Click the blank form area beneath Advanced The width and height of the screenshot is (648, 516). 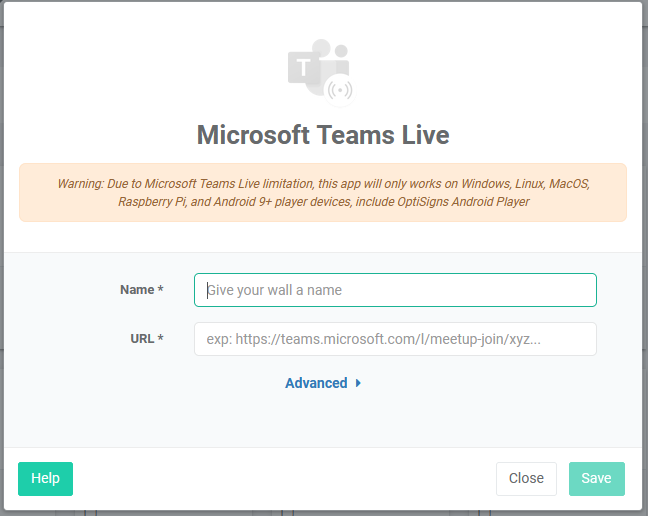[x=323, y=420]
